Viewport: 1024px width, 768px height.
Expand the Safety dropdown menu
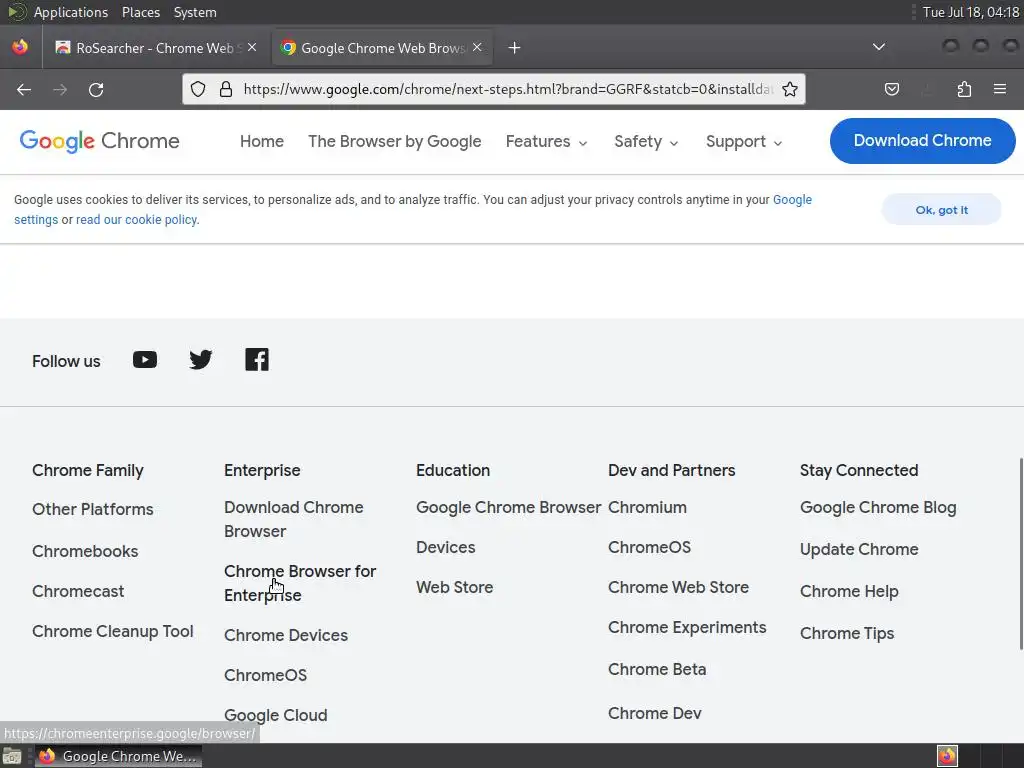647,142
